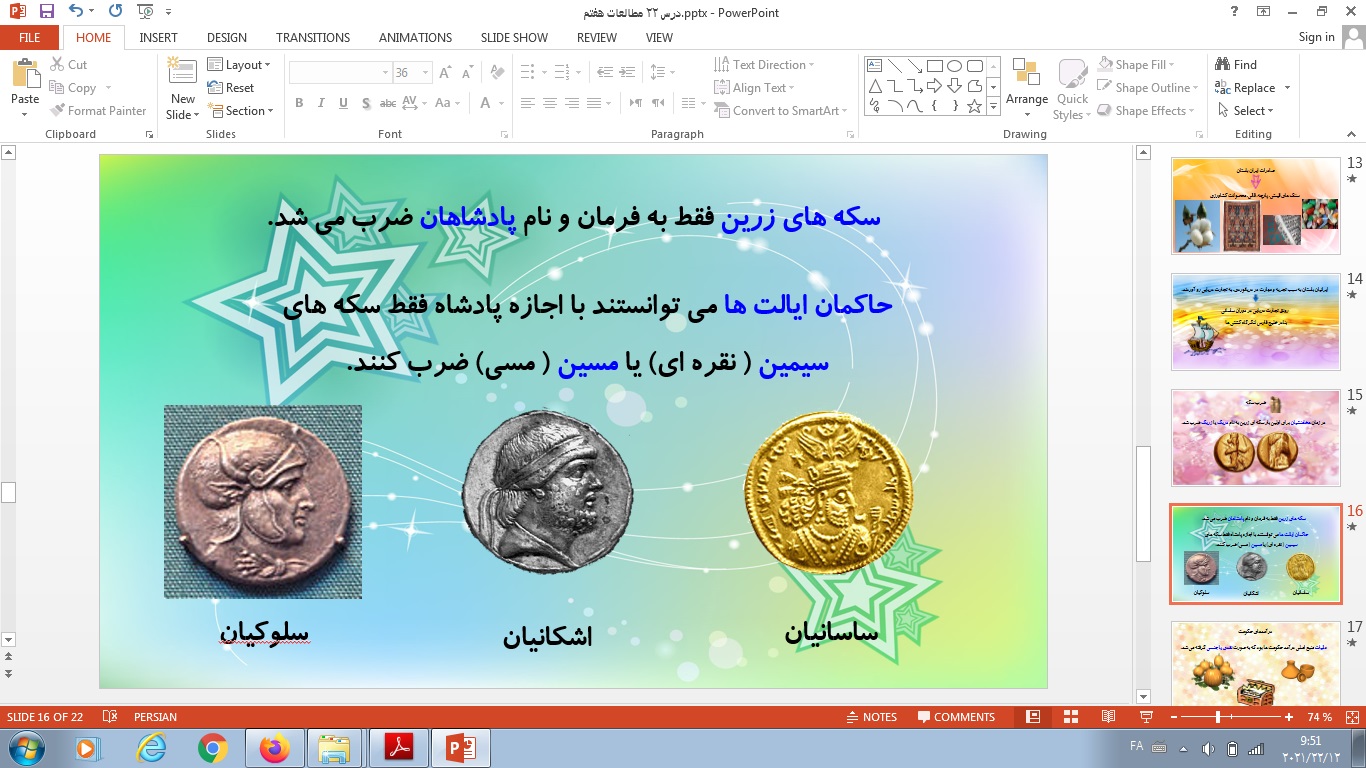Viewport: 1366px width, 768px height.
Task: Toggle italic formatting
Action: pyautogui.click(x=320, y=103)
